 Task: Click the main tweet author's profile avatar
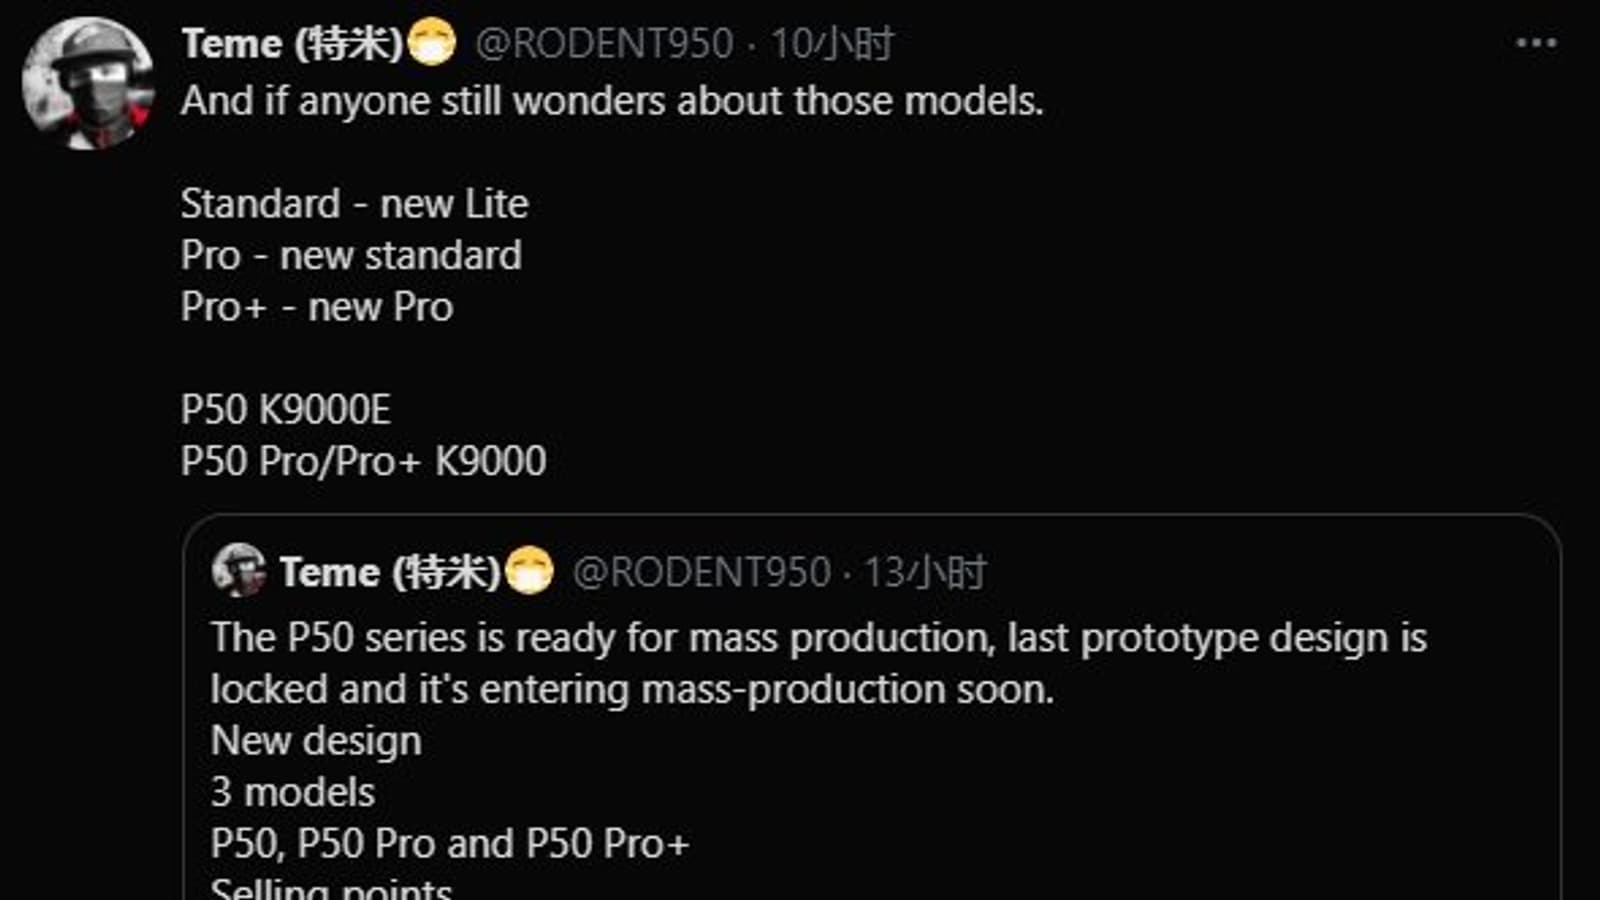(x=88, y=83)
